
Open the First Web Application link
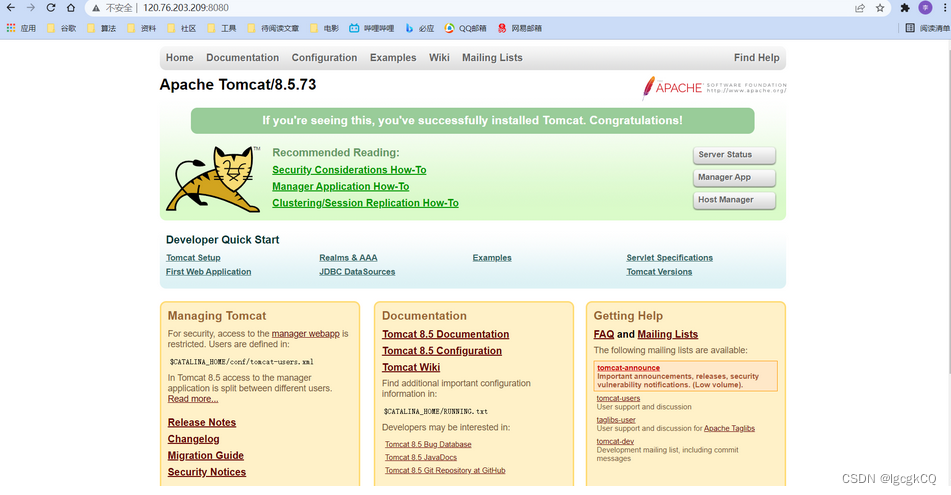[208, 272]
